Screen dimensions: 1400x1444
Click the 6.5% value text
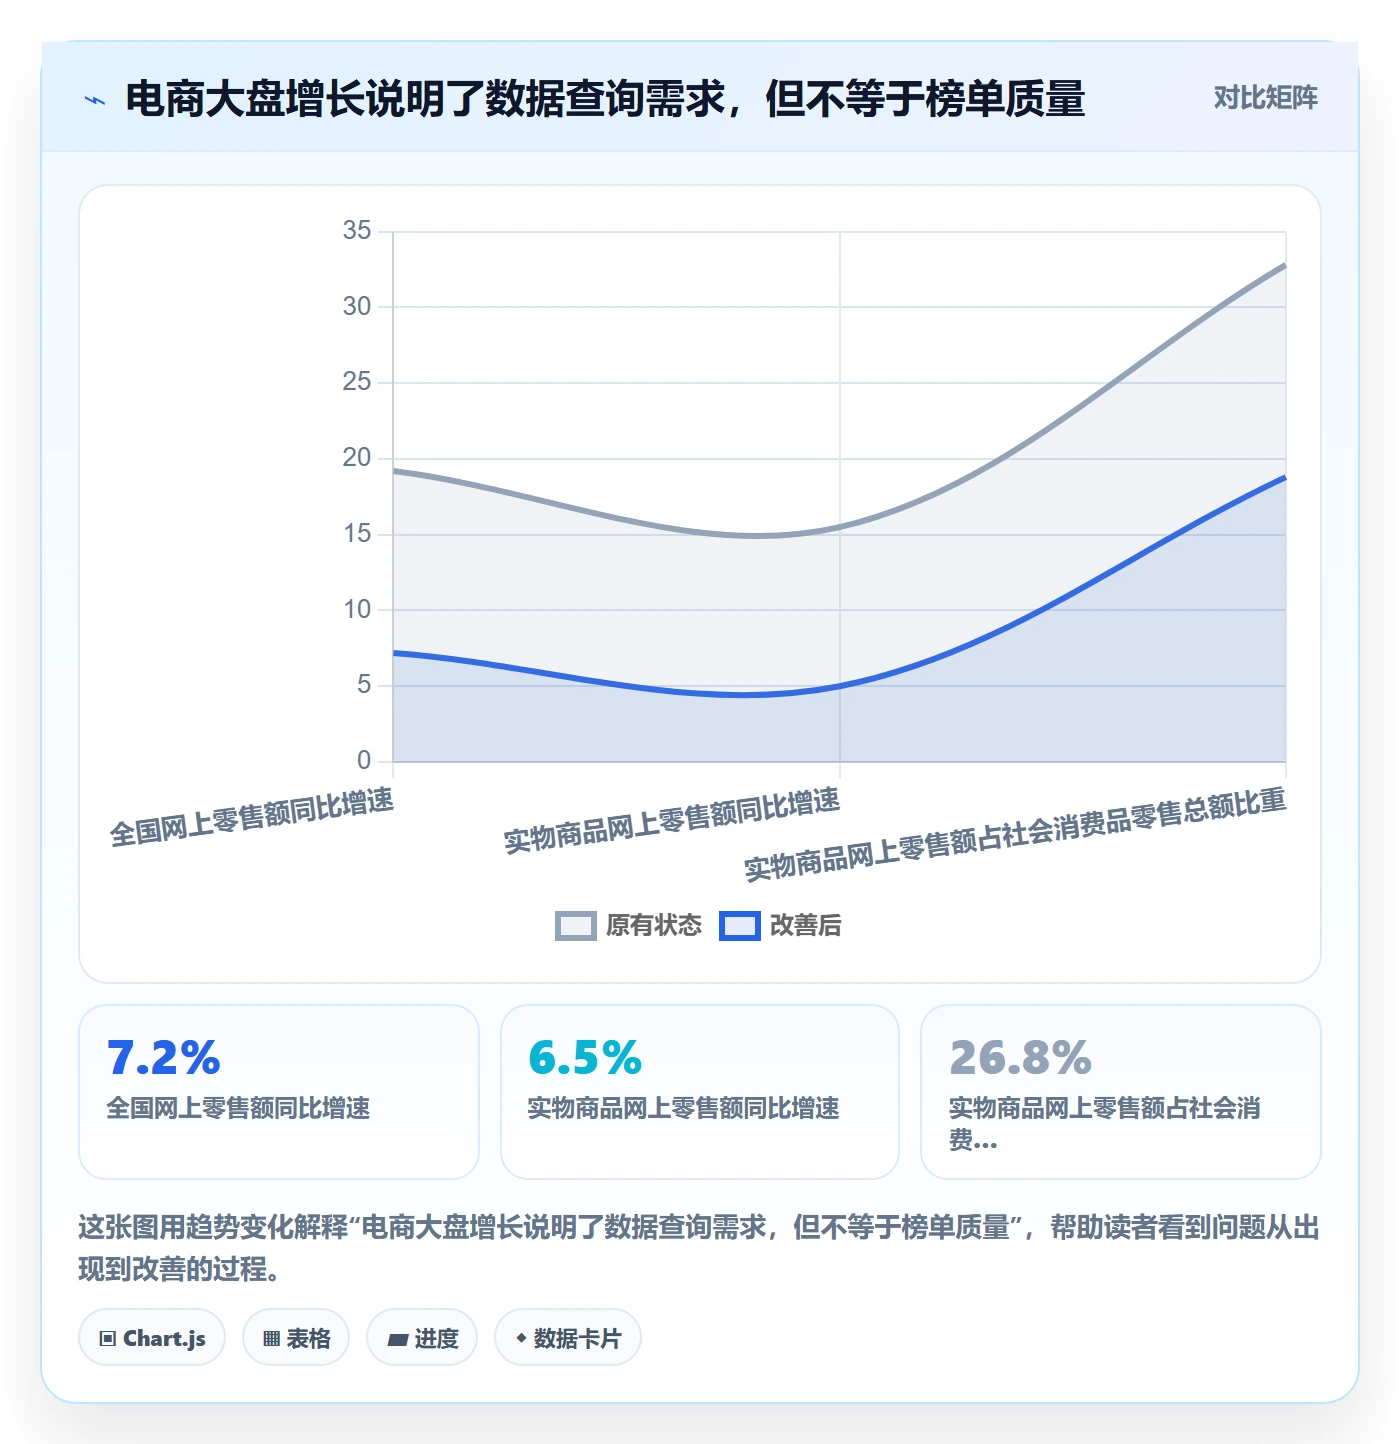coord(585,1058)
